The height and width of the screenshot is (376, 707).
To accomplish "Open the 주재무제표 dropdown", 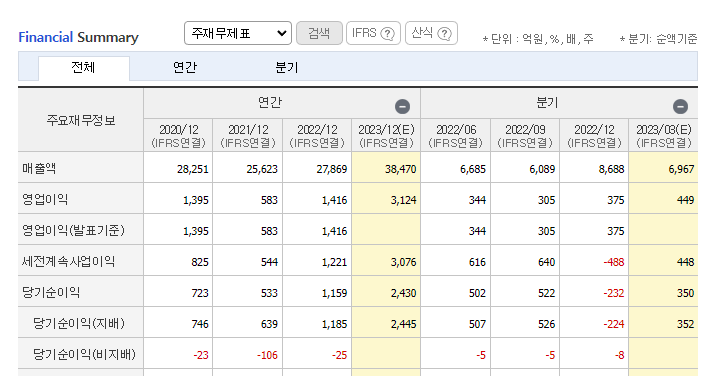I will [x=238, y=33].
